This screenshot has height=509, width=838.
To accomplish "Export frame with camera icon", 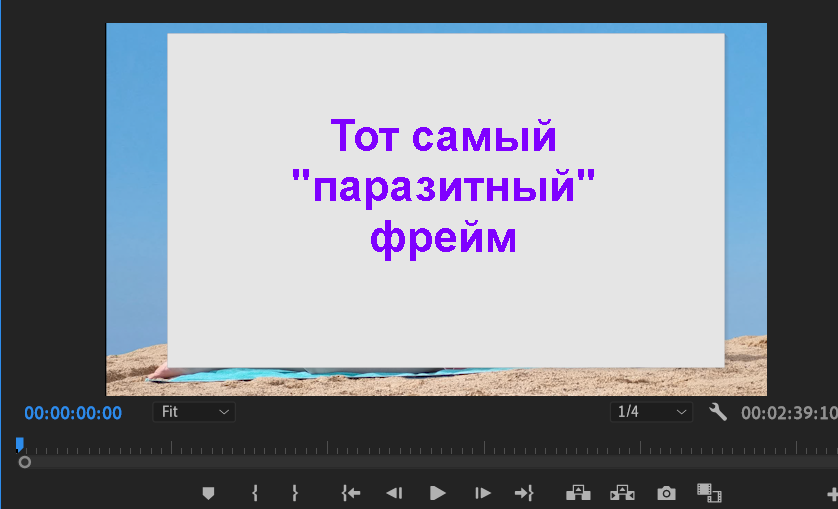I will point(666,493).
